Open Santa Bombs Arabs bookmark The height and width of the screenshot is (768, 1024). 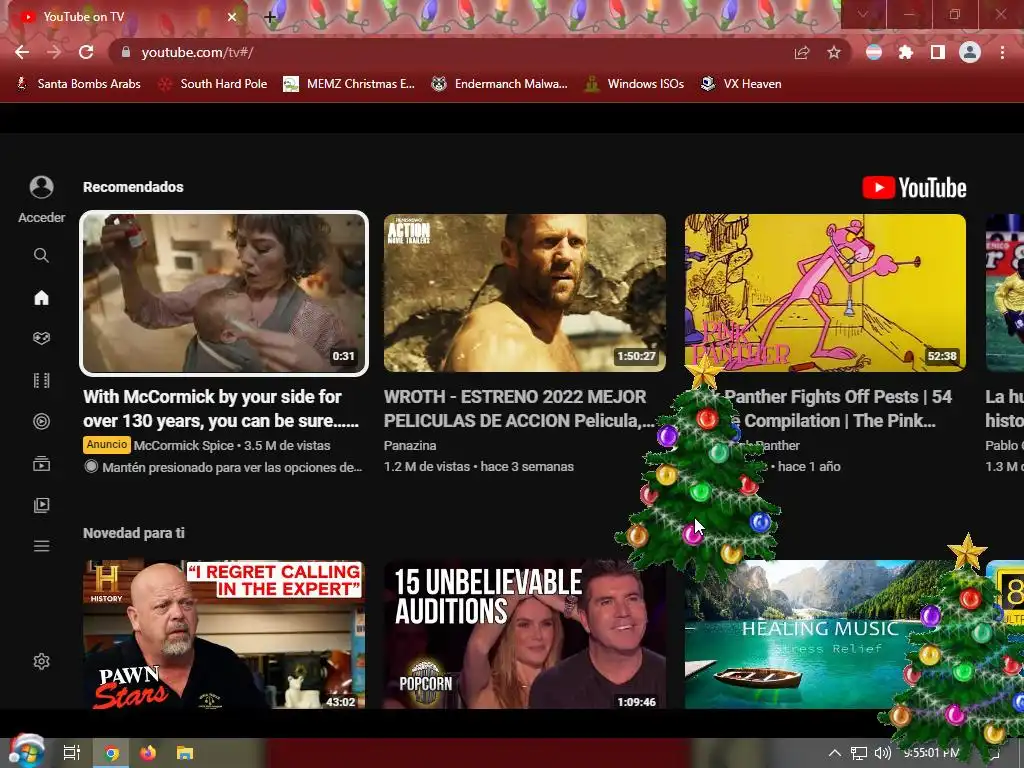78,84
